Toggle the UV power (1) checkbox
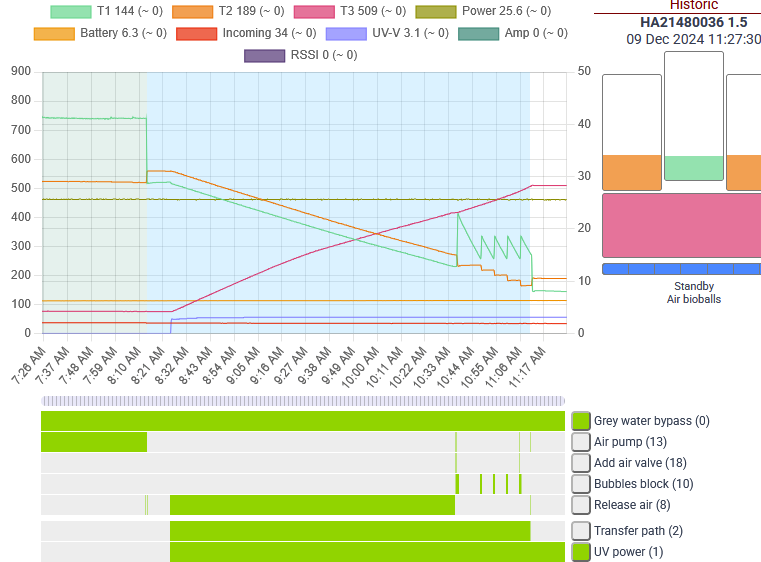The height and width of the screenshot is (562, 761). (x=581, y=552)
